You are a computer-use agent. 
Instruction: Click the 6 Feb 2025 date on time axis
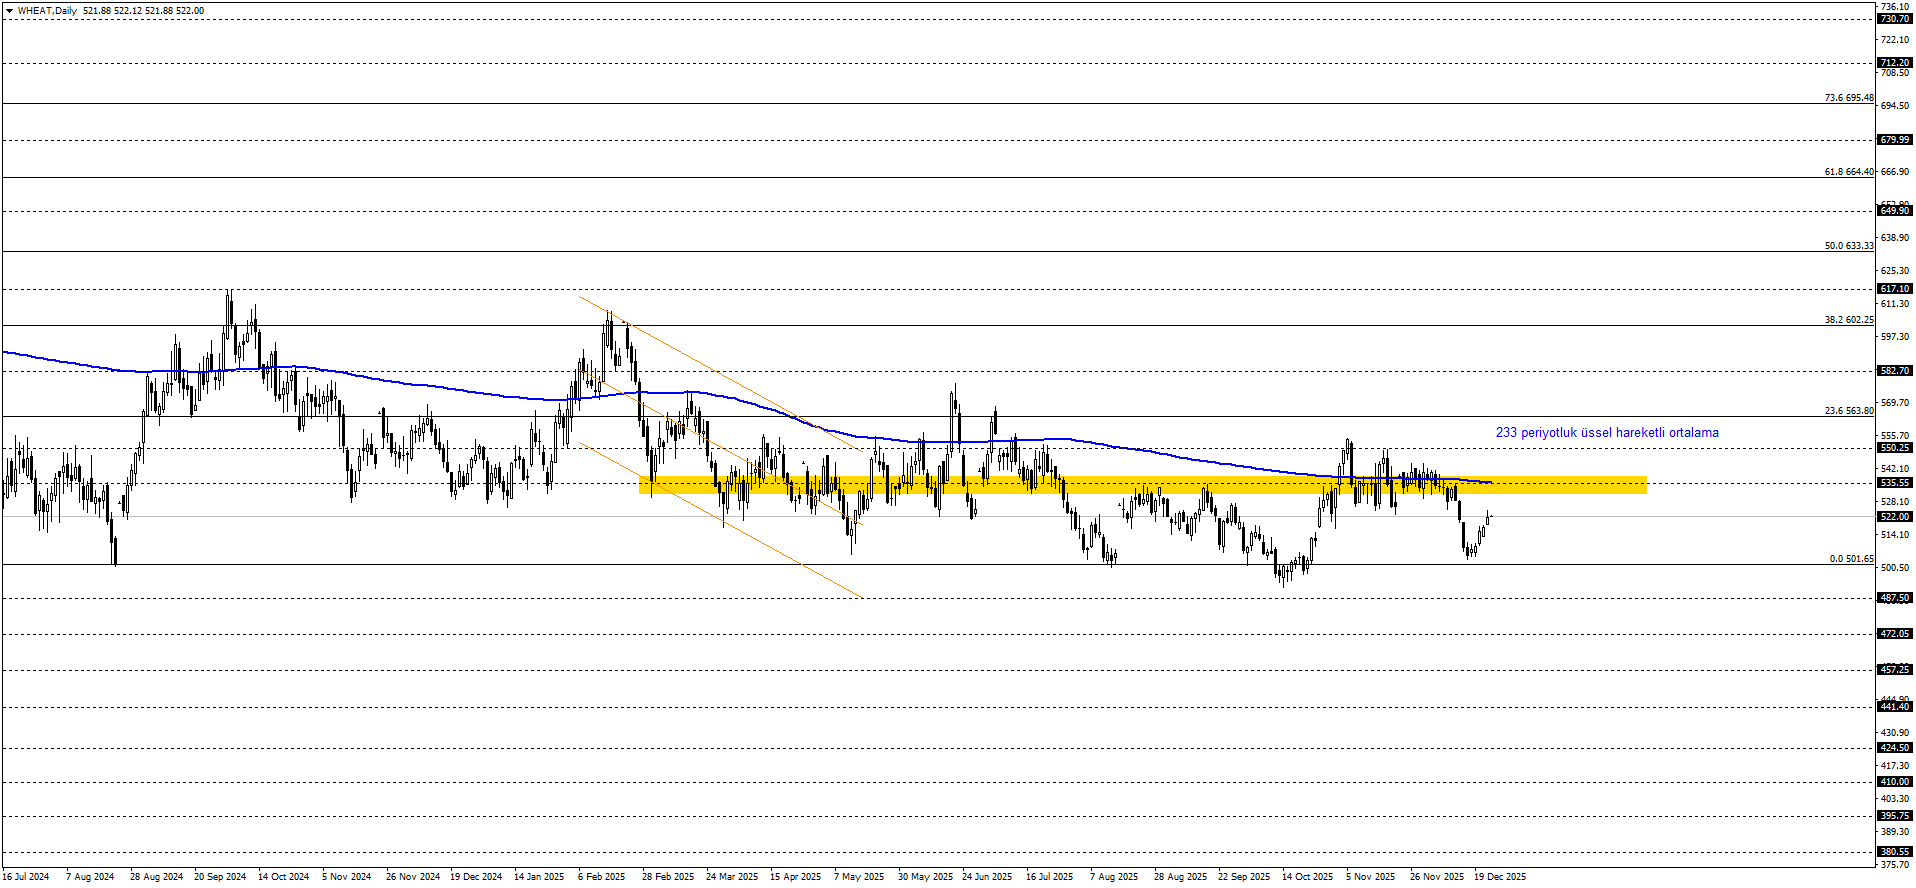[601, 877]
